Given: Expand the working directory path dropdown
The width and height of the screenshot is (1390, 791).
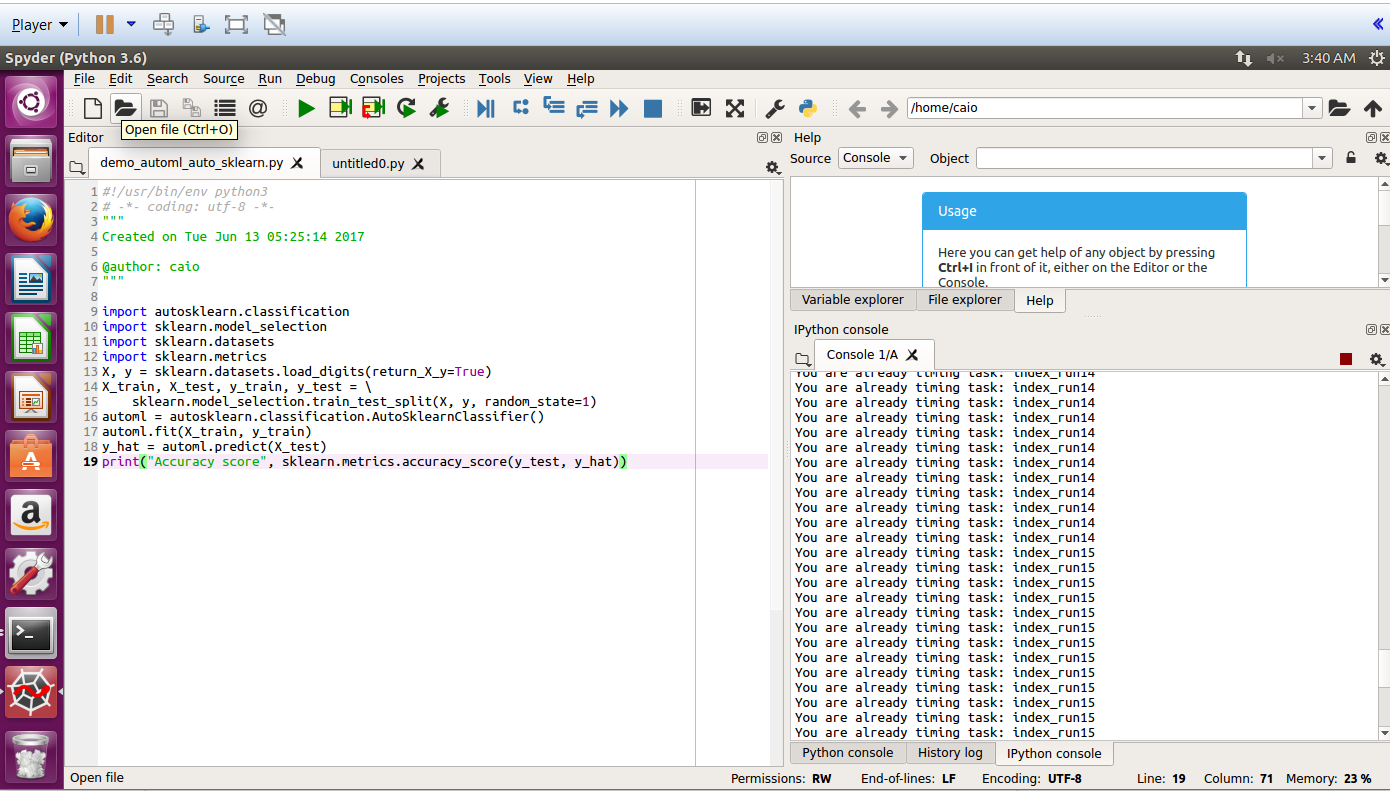Looking at the screenshot, I should pyautogui.click(x=1314, y=107).
